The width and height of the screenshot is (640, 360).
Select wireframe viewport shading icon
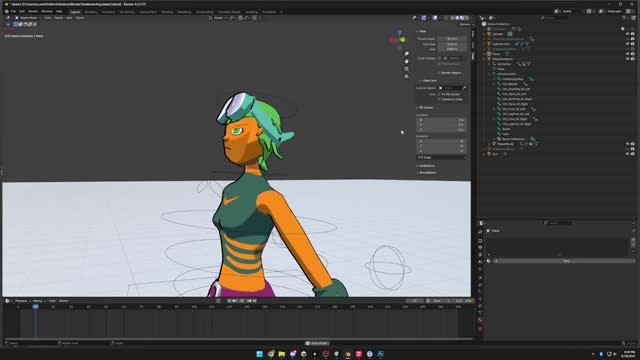(452, 18)
